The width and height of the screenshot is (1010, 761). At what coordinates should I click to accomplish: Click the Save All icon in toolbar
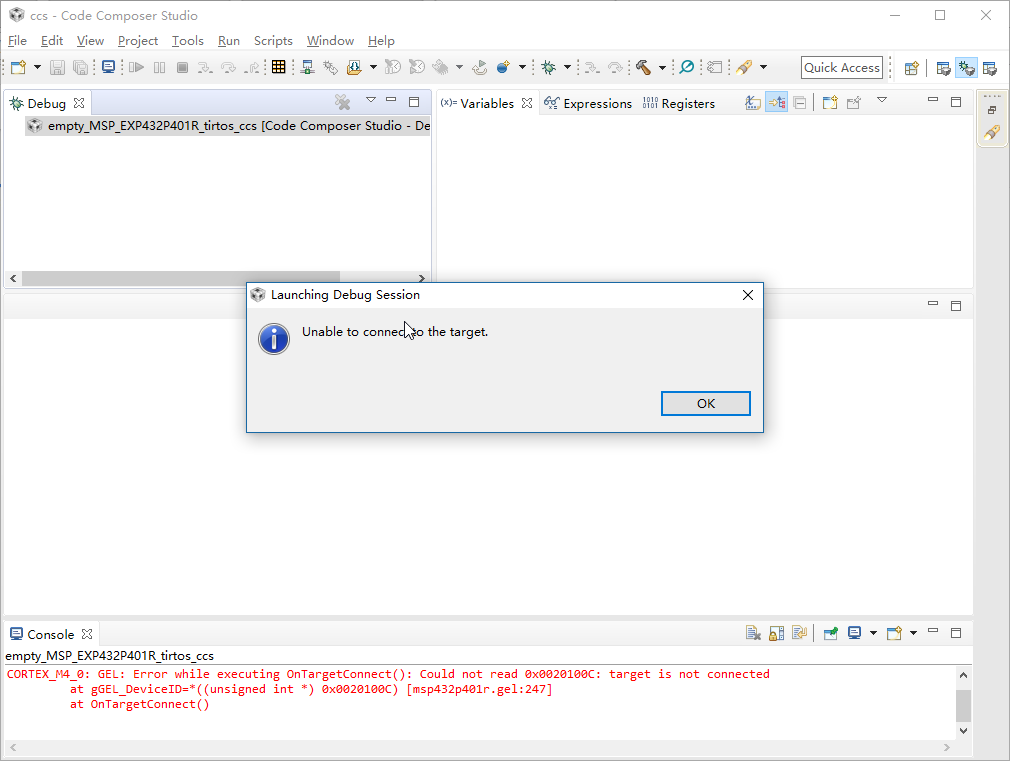click(x=81, y=67)
